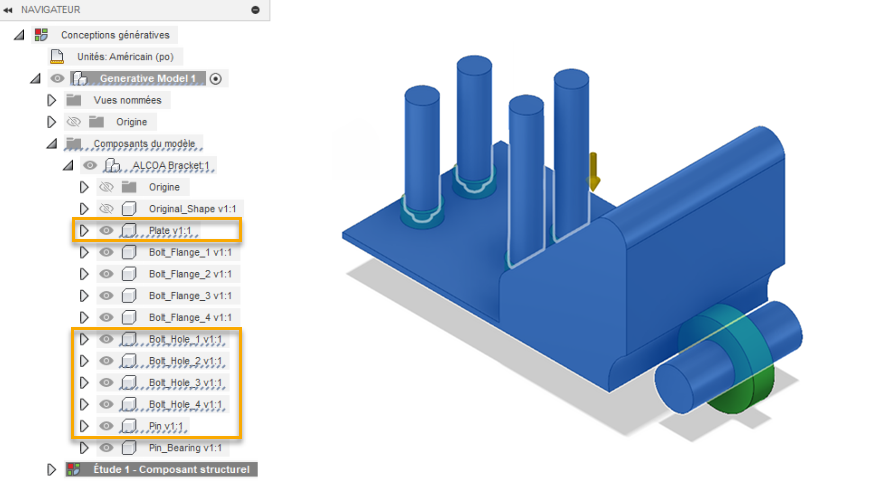
Task: Collapse the Composants du modèle folder
Action: 52,144
